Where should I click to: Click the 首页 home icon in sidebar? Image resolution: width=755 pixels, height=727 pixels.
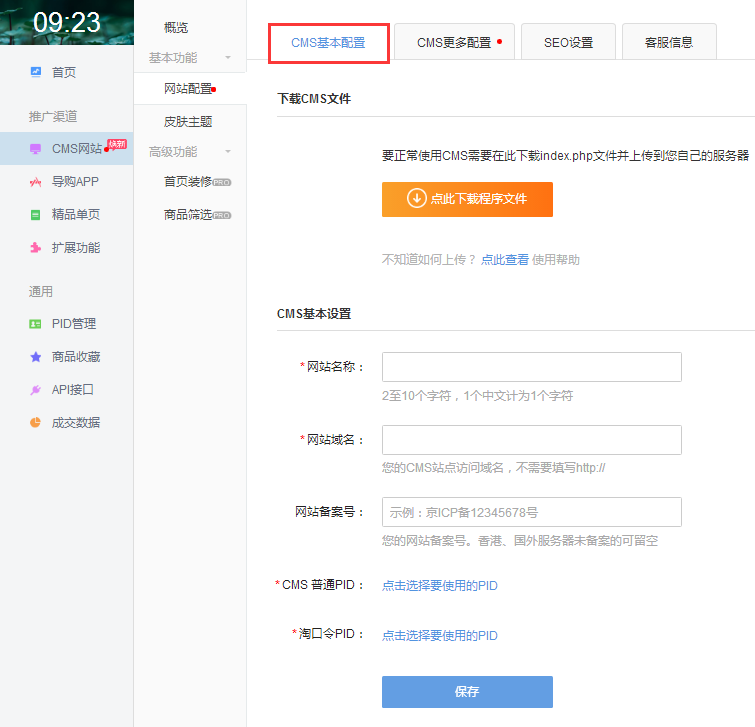pos(36,72)
